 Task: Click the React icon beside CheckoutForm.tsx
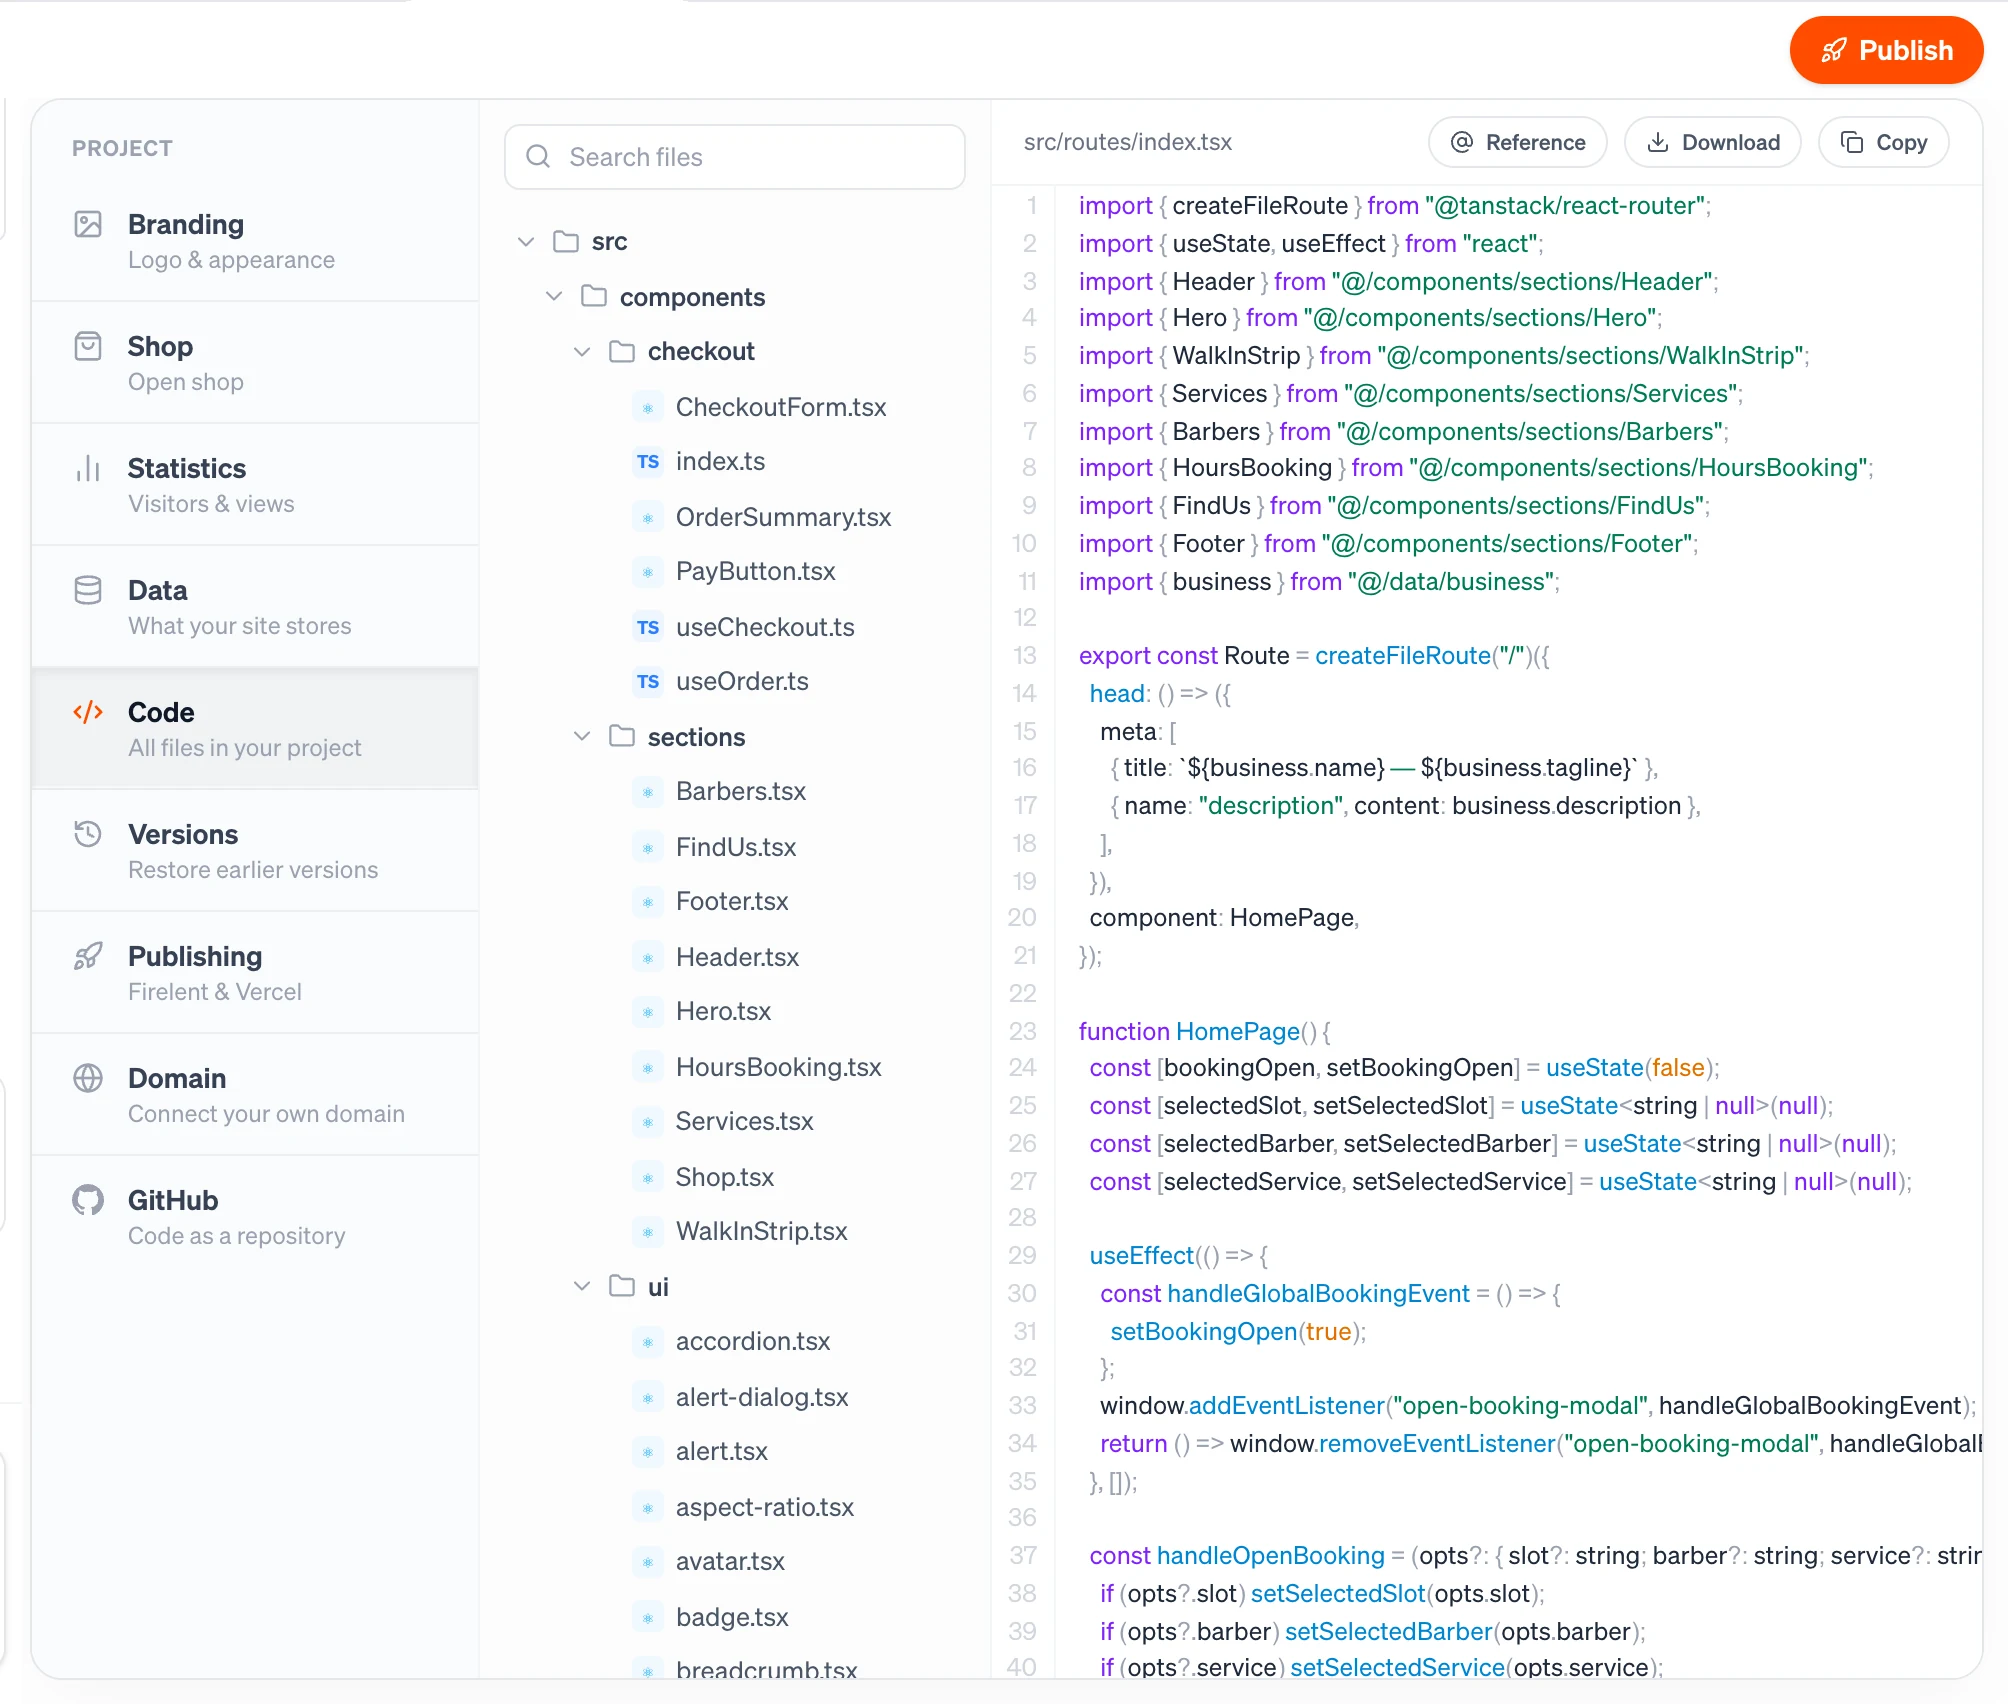(648, 407)
